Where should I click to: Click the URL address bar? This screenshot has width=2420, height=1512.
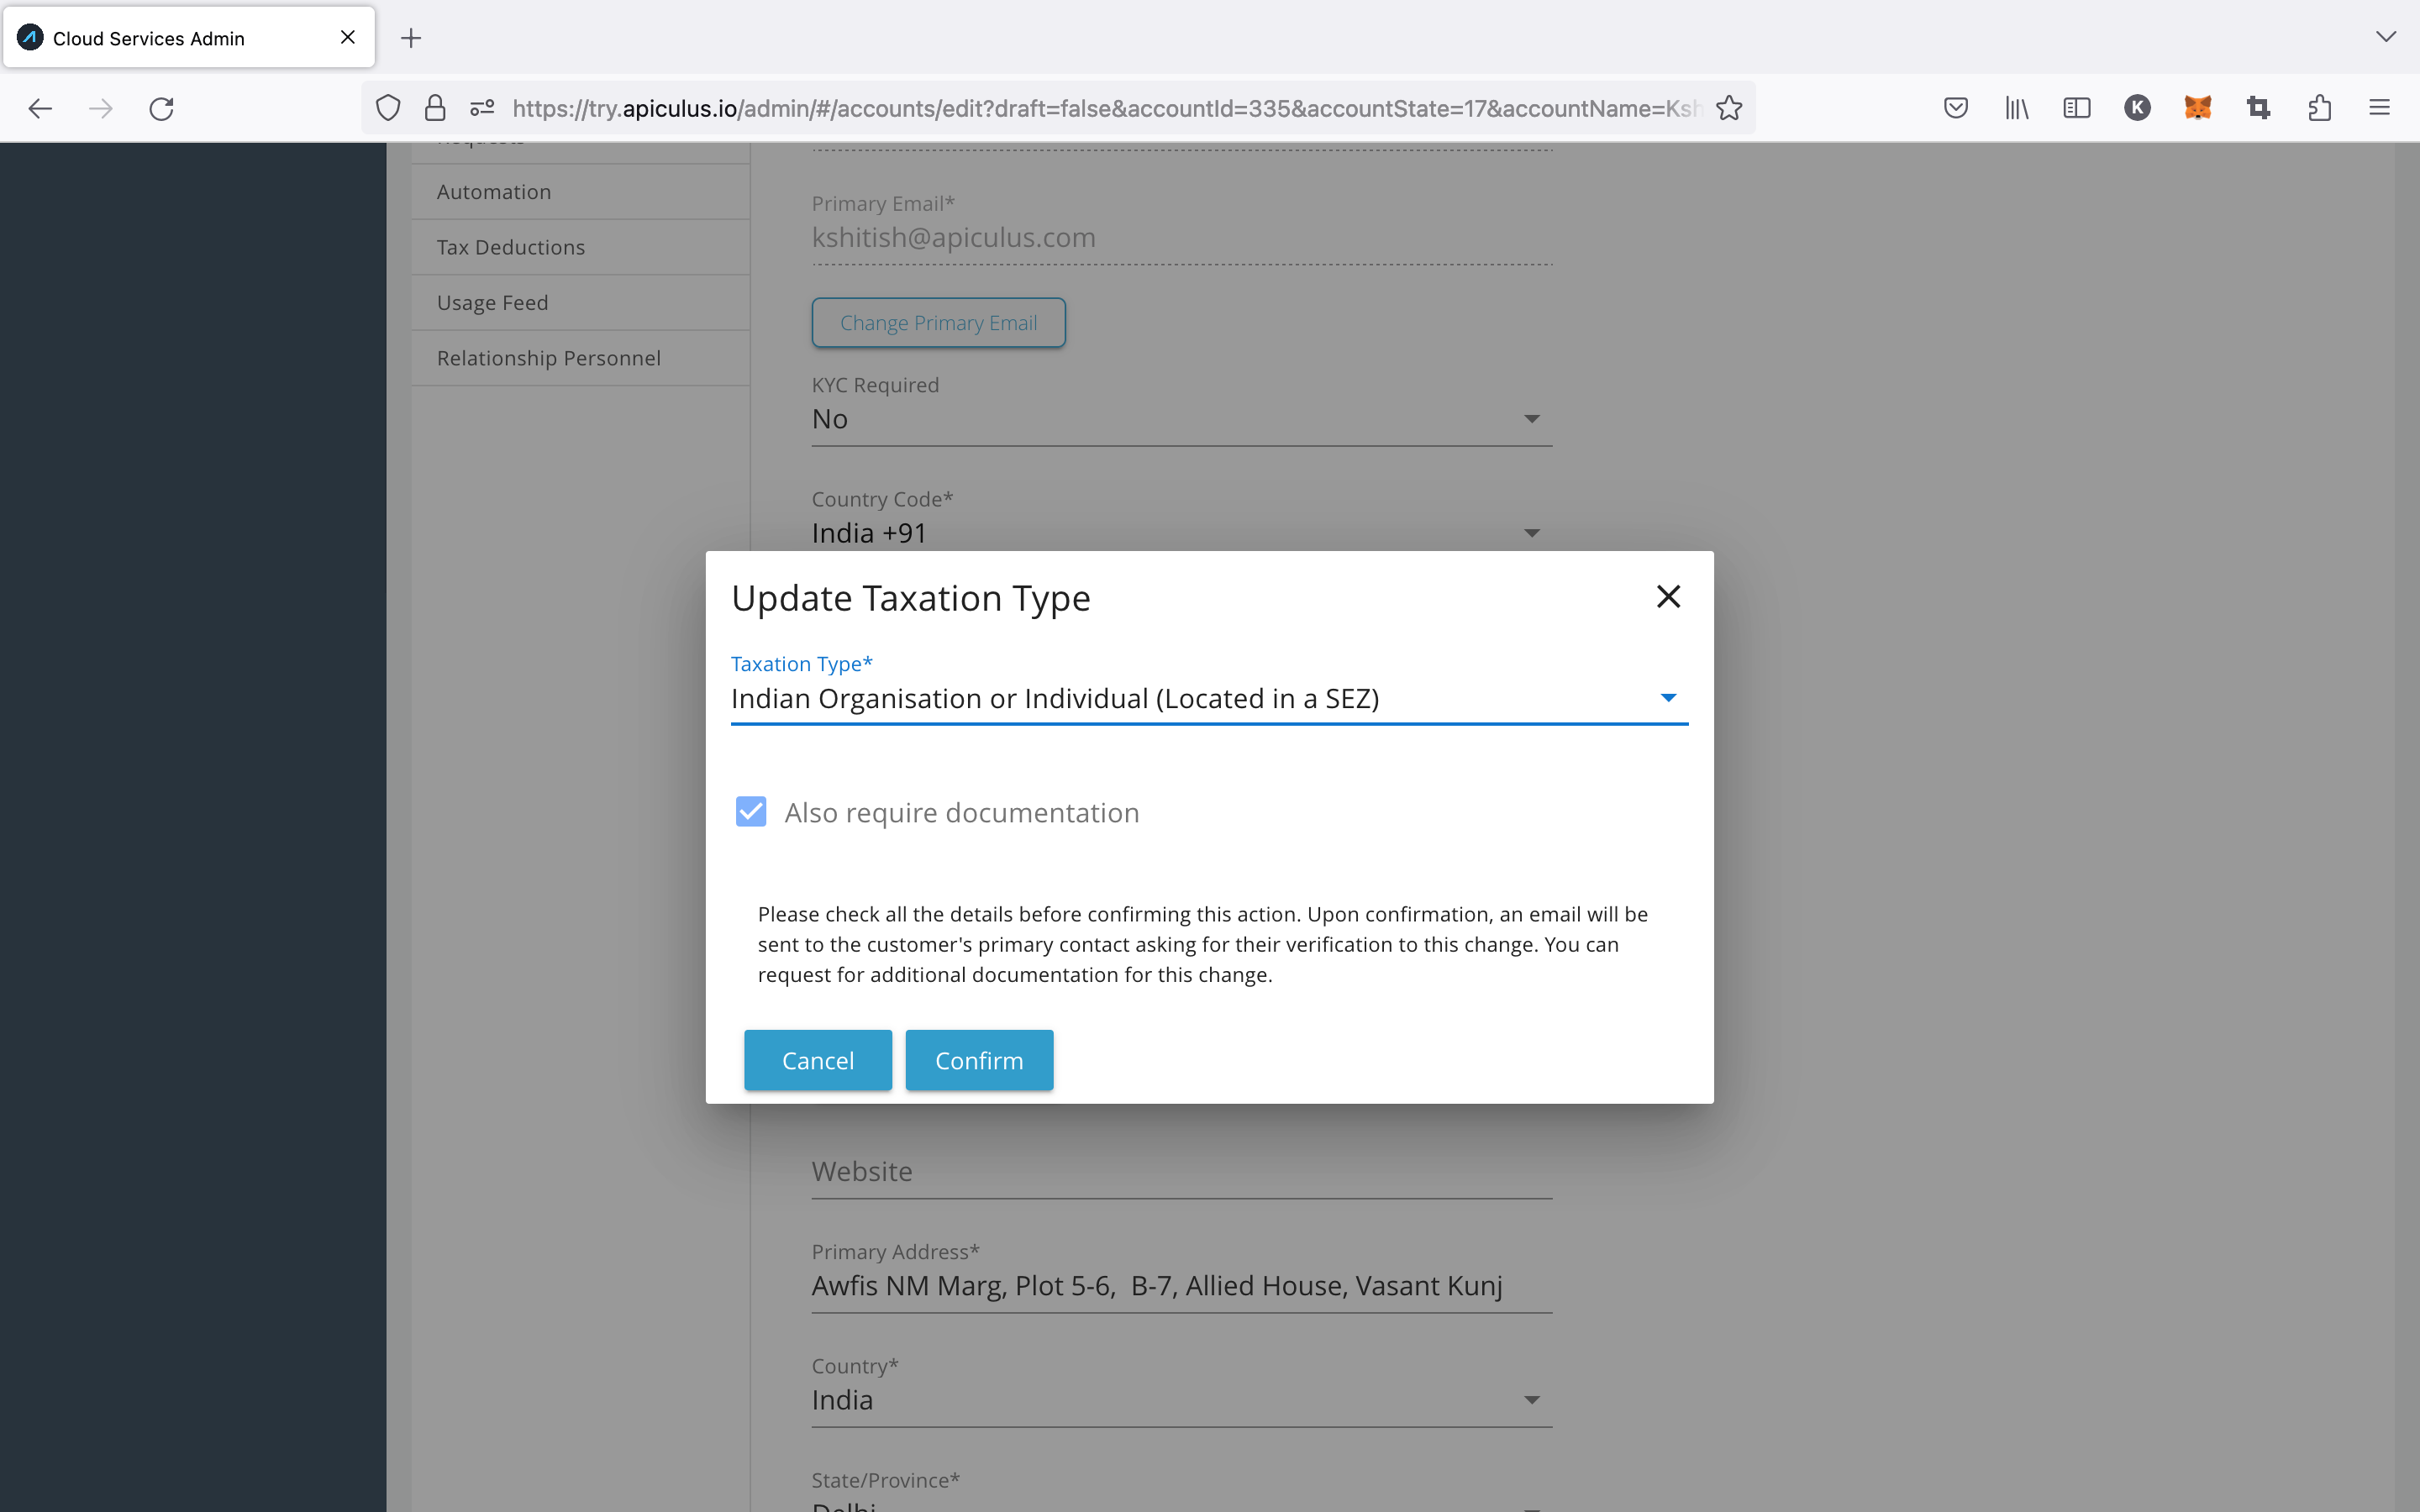tap(1100, 108)
